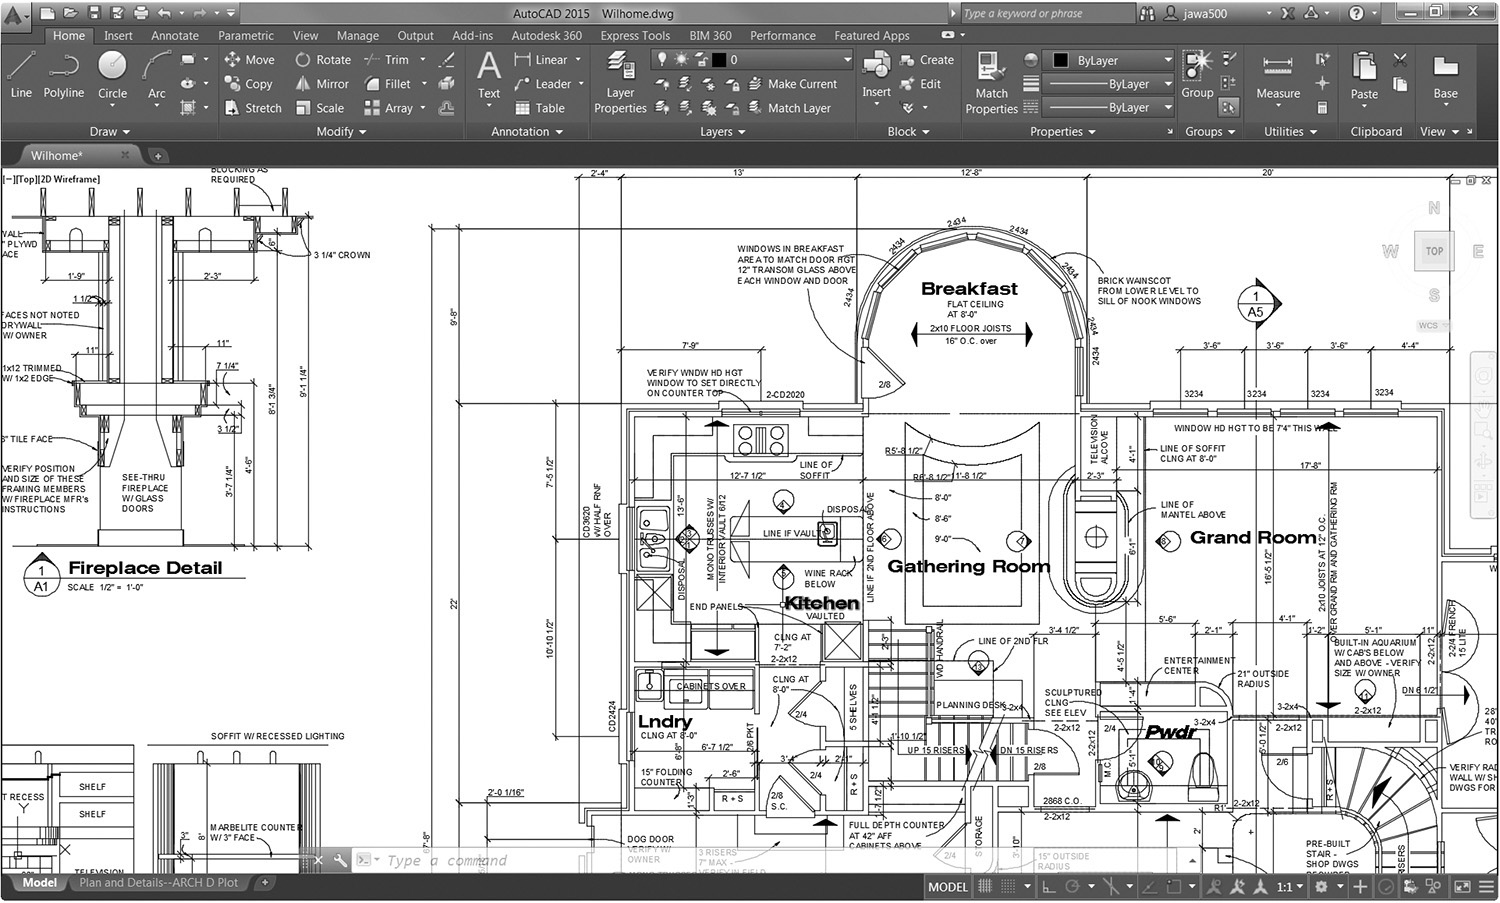The height and width of the screenshot is (903, 1500).
Task: Click MODEL space button in status bar
Action: pyautogui.click(x=947, y=886)
